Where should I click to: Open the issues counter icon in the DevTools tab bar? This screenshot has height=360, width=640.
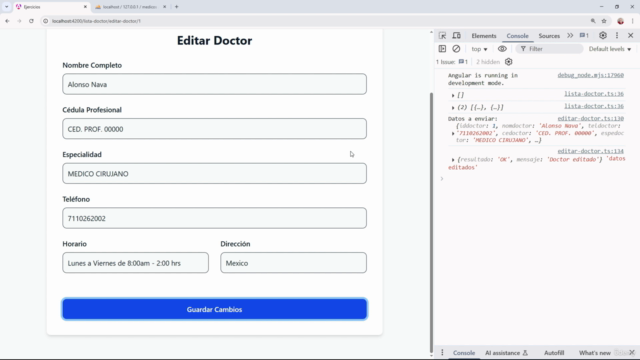click(584, 36)
